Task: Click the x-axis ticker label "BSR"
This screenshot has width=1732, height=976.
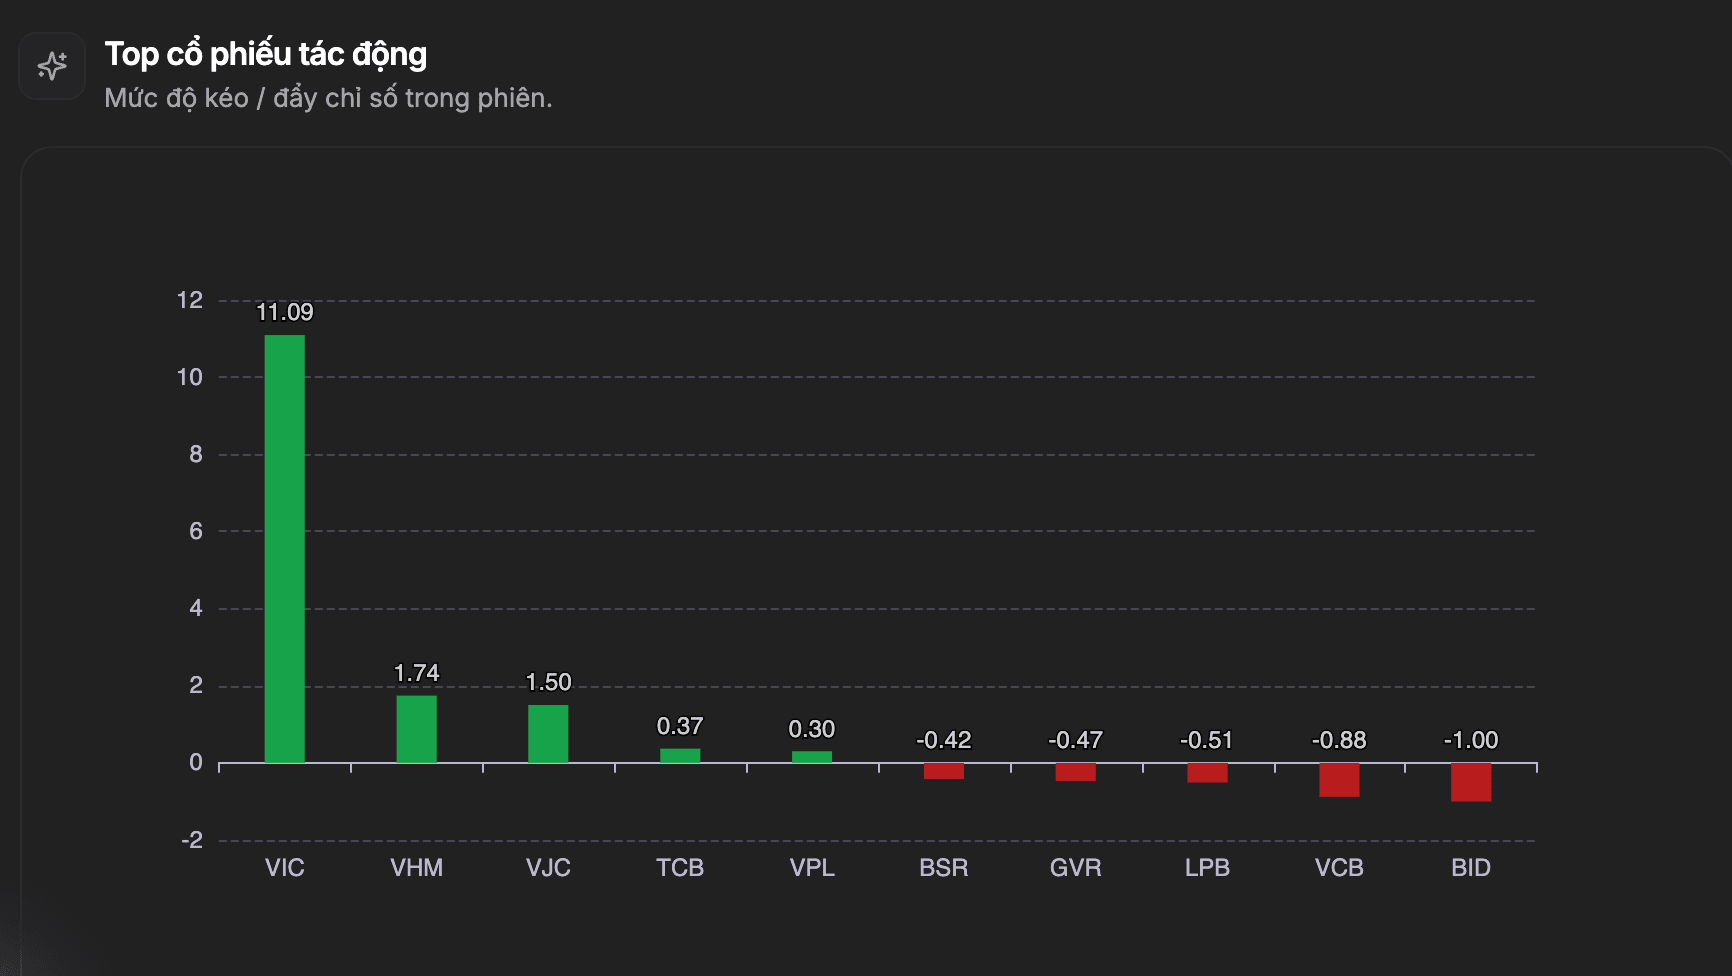Action: [x=944, y=868]
